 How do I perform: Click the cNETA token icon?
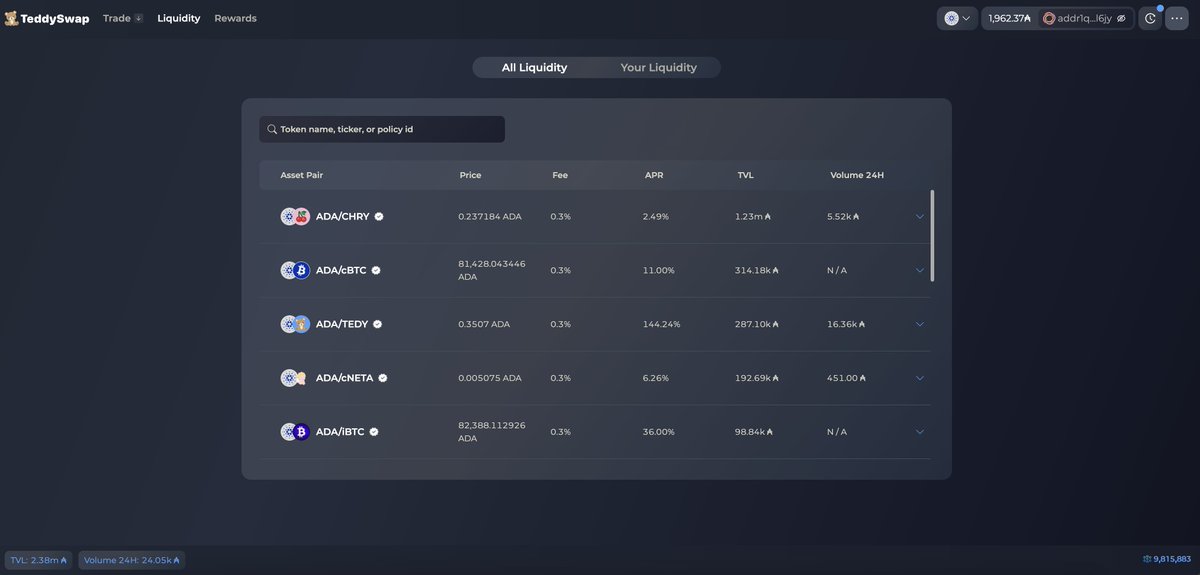point(302,378)
